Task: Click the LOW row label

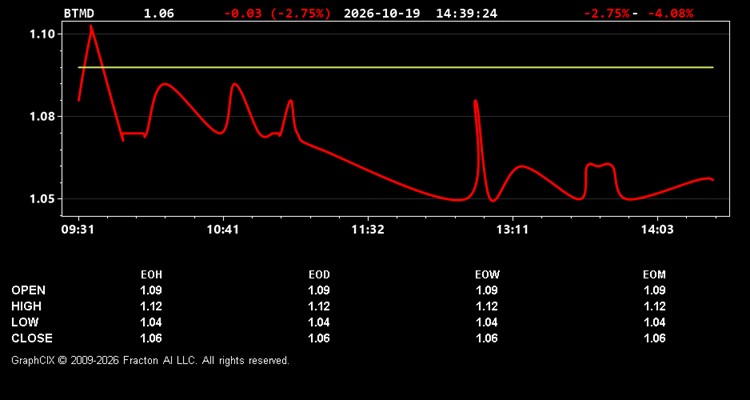Action: pyautogui.click(x=25, y=322)
